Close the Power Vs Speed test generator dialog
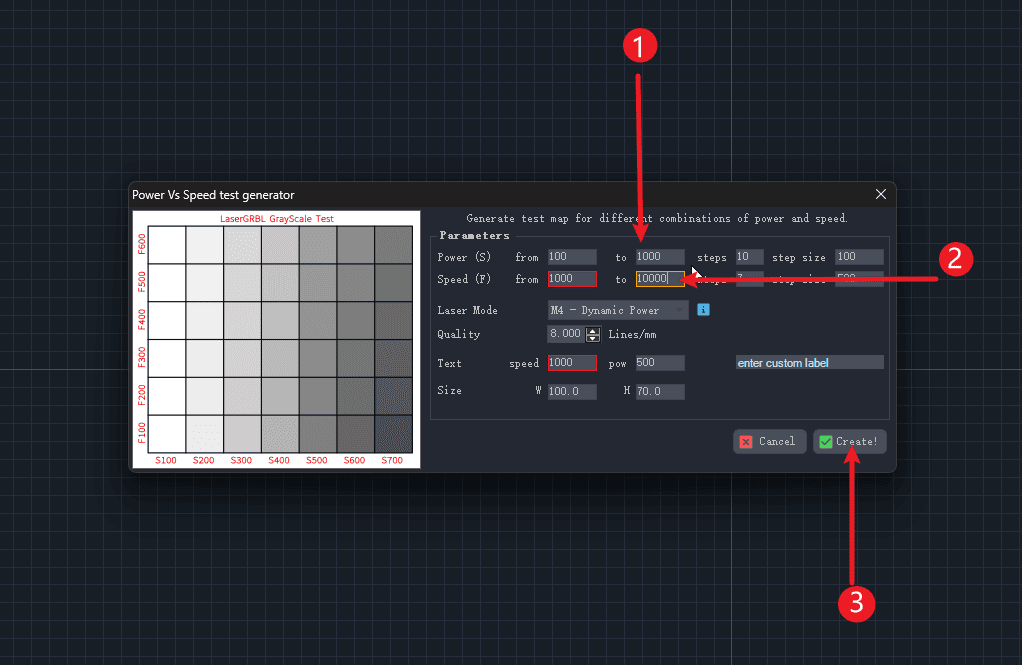 [880, 194]
